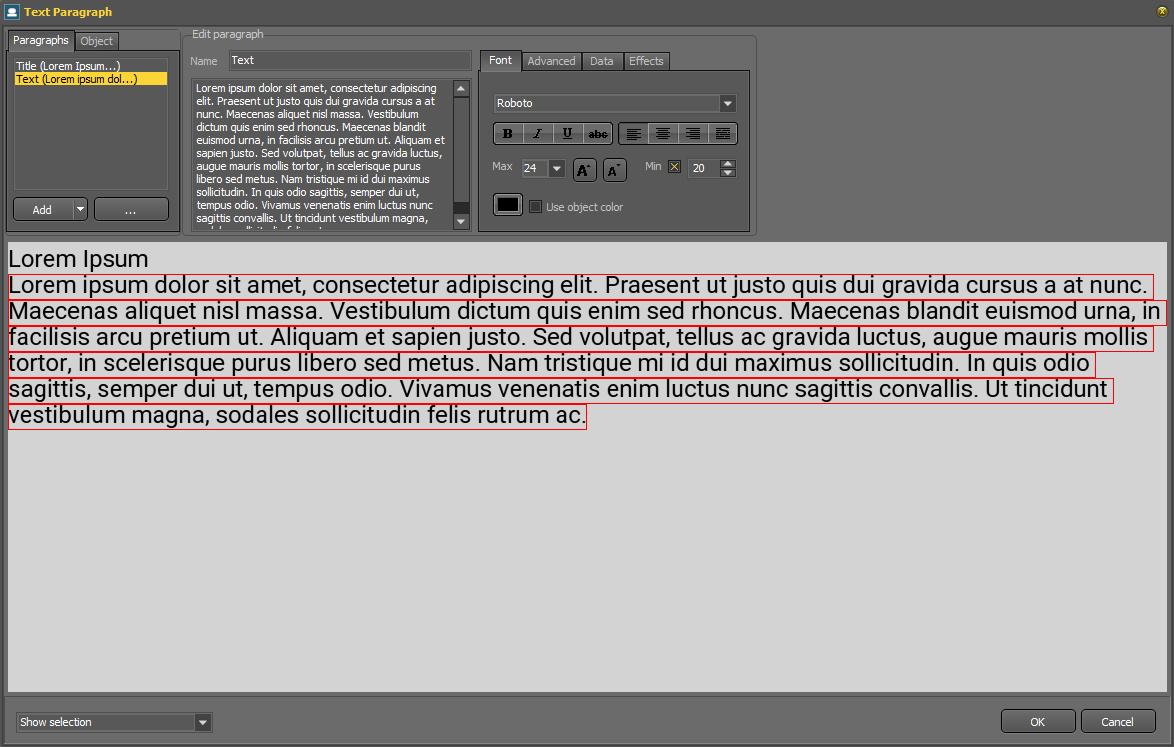Toggle italic formatting button
This screenshot has height=747, width=1174.
pyautogui.click(x=538, y=134)
